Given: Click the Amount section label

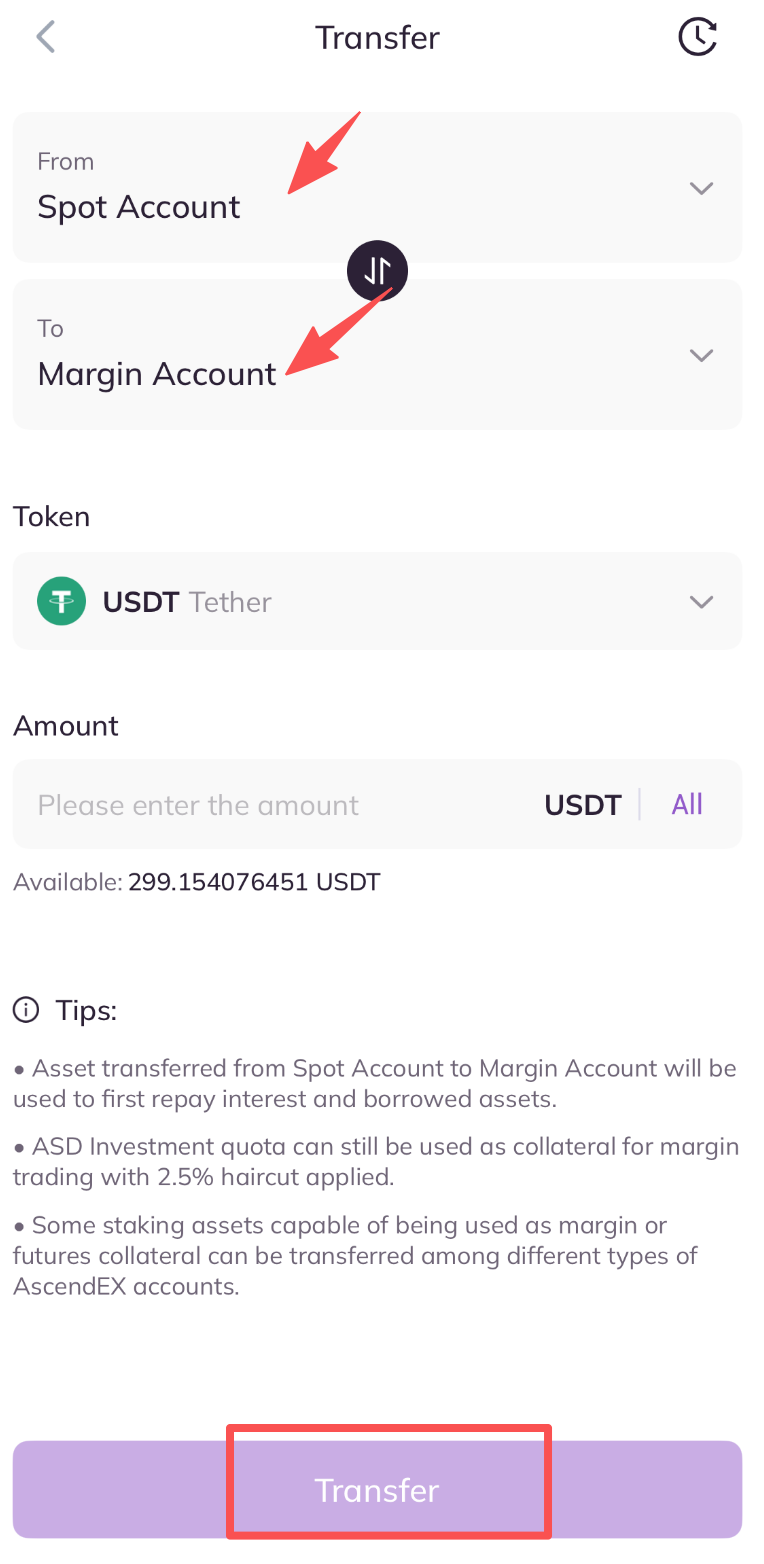Looking at the screenshot, I should point(66,726).
